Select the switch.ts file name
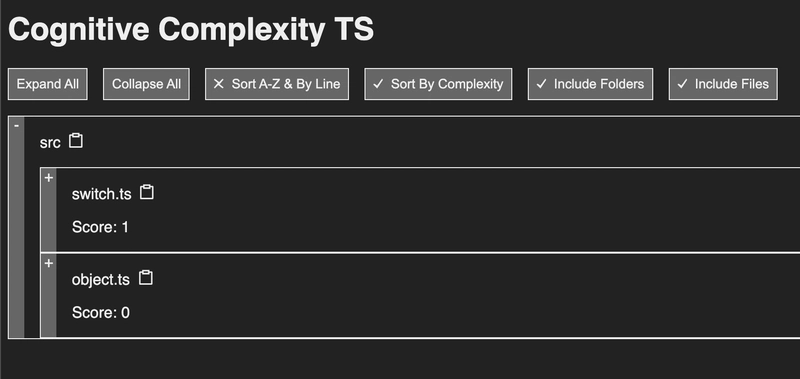 102,194
